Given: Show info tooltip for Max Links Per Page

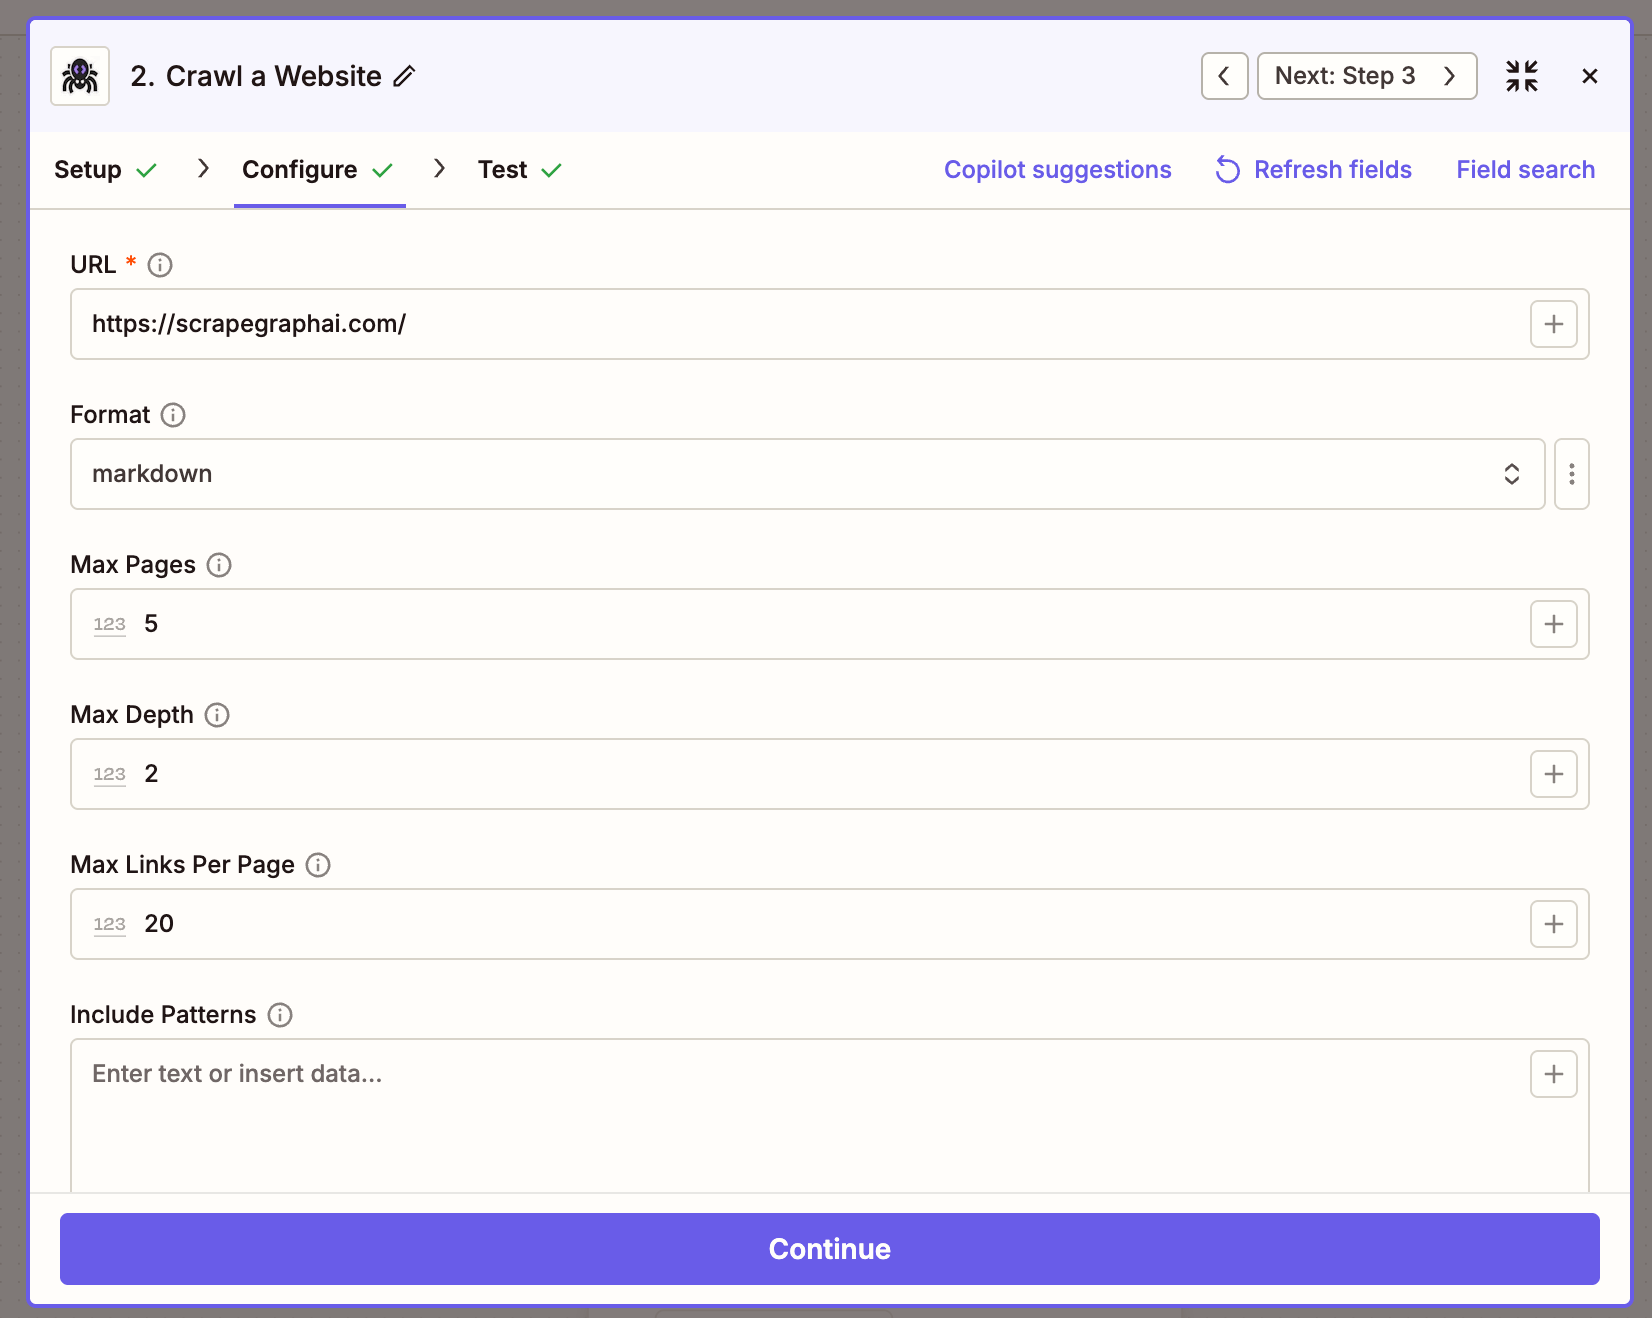Looking at the screenshot, I should point(318,865).
